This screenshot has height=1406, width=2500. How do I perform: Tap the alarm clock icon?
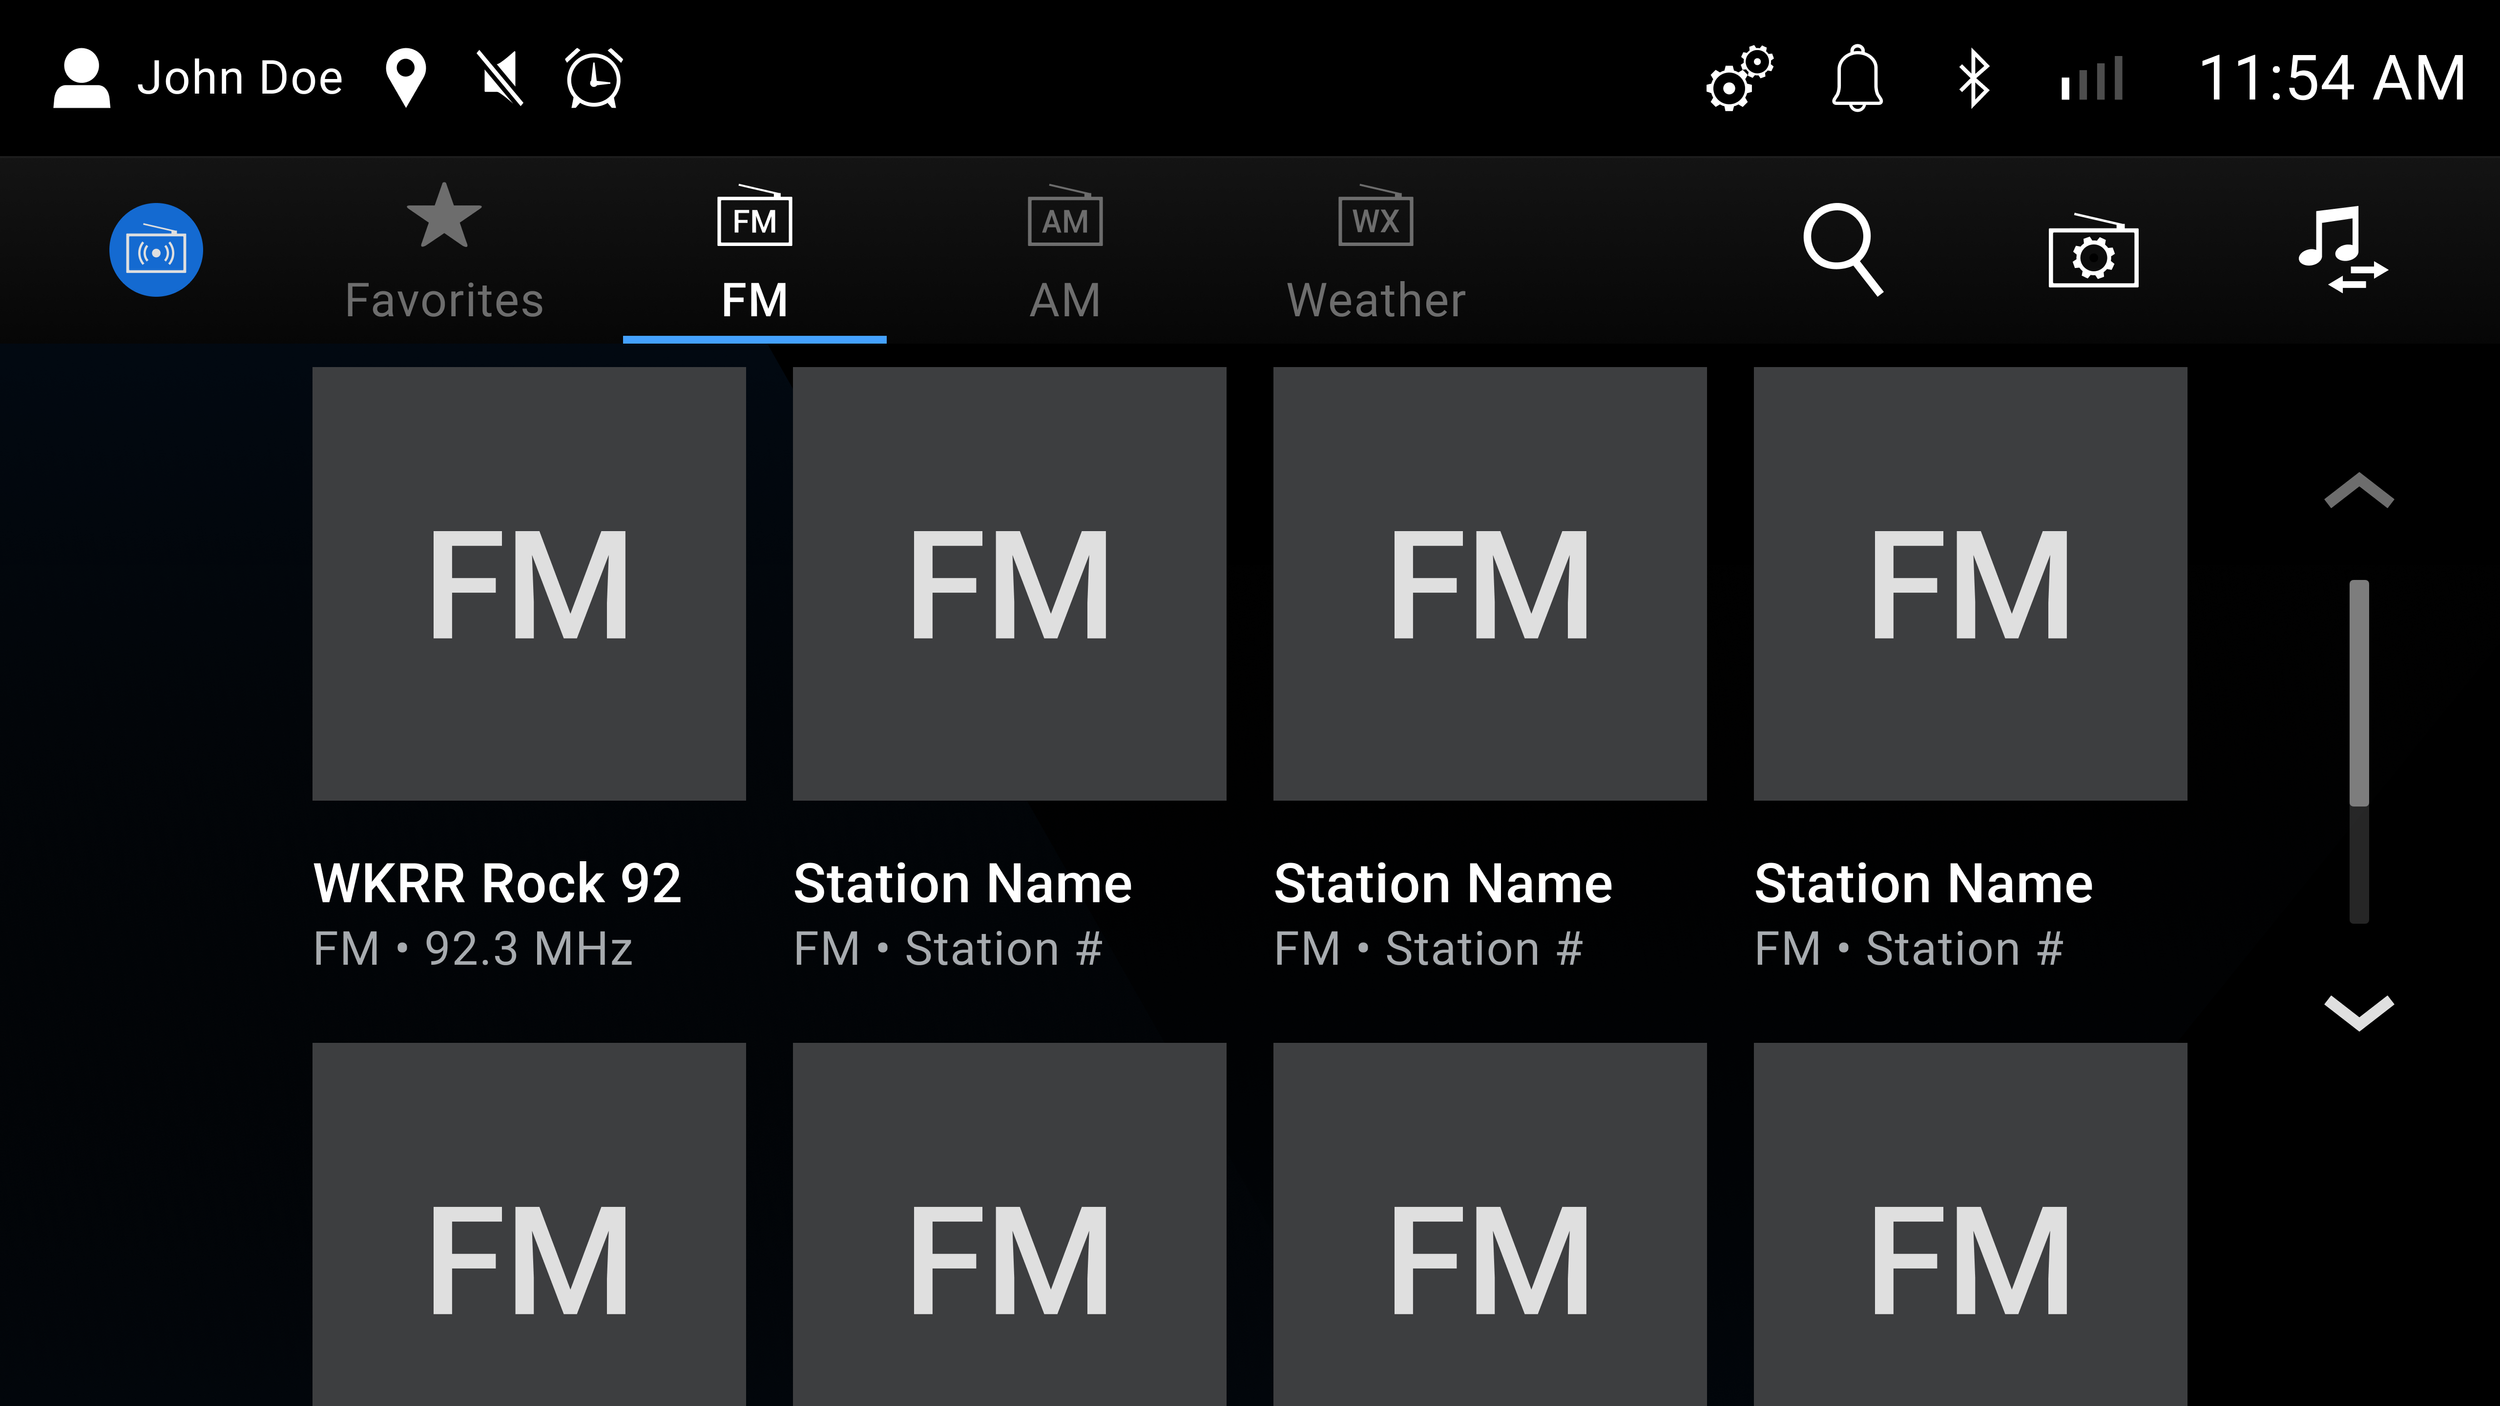pos(594,78)
